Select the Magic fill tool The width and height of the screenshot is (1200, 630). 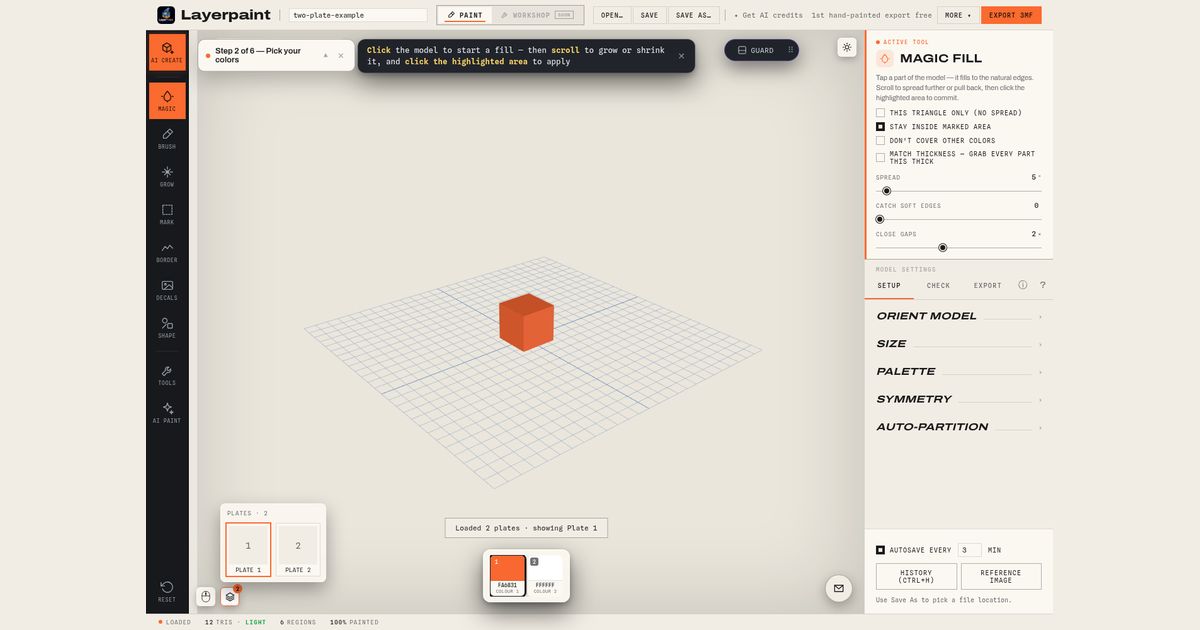coord(167,101)
